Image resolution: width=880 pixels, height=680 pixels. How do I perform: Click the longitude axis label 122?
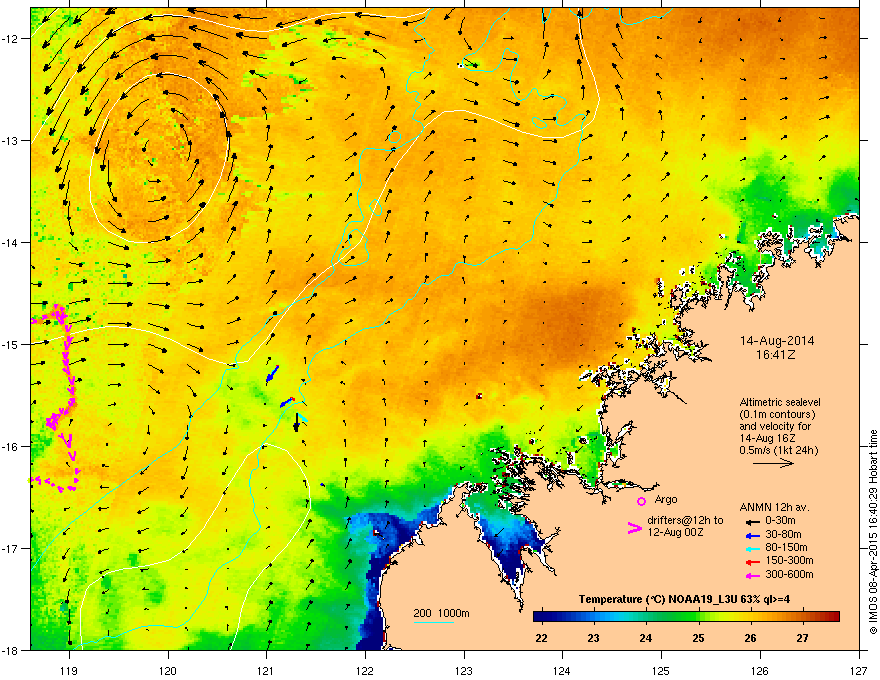point(365,670)
